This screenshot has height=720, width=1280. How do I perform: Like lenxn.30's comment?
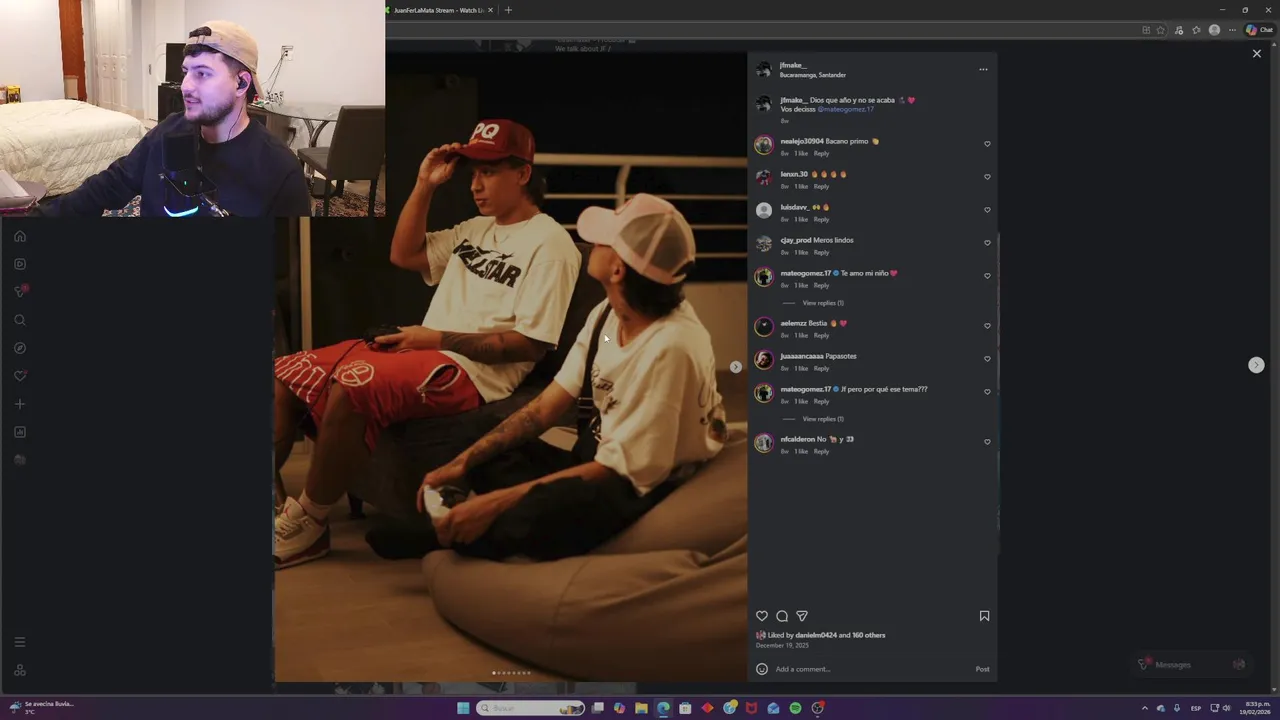coord(987,177)
